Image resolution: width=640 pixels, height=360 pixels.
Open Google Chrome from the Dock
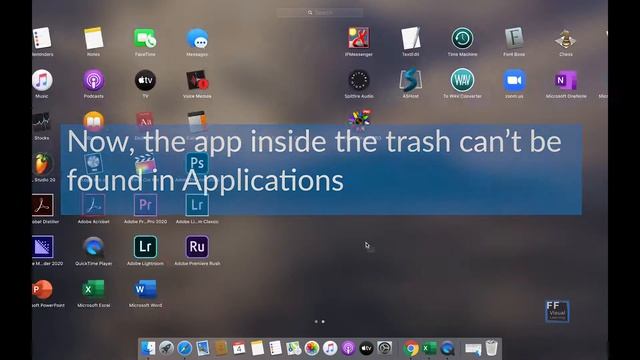(411, 348)
